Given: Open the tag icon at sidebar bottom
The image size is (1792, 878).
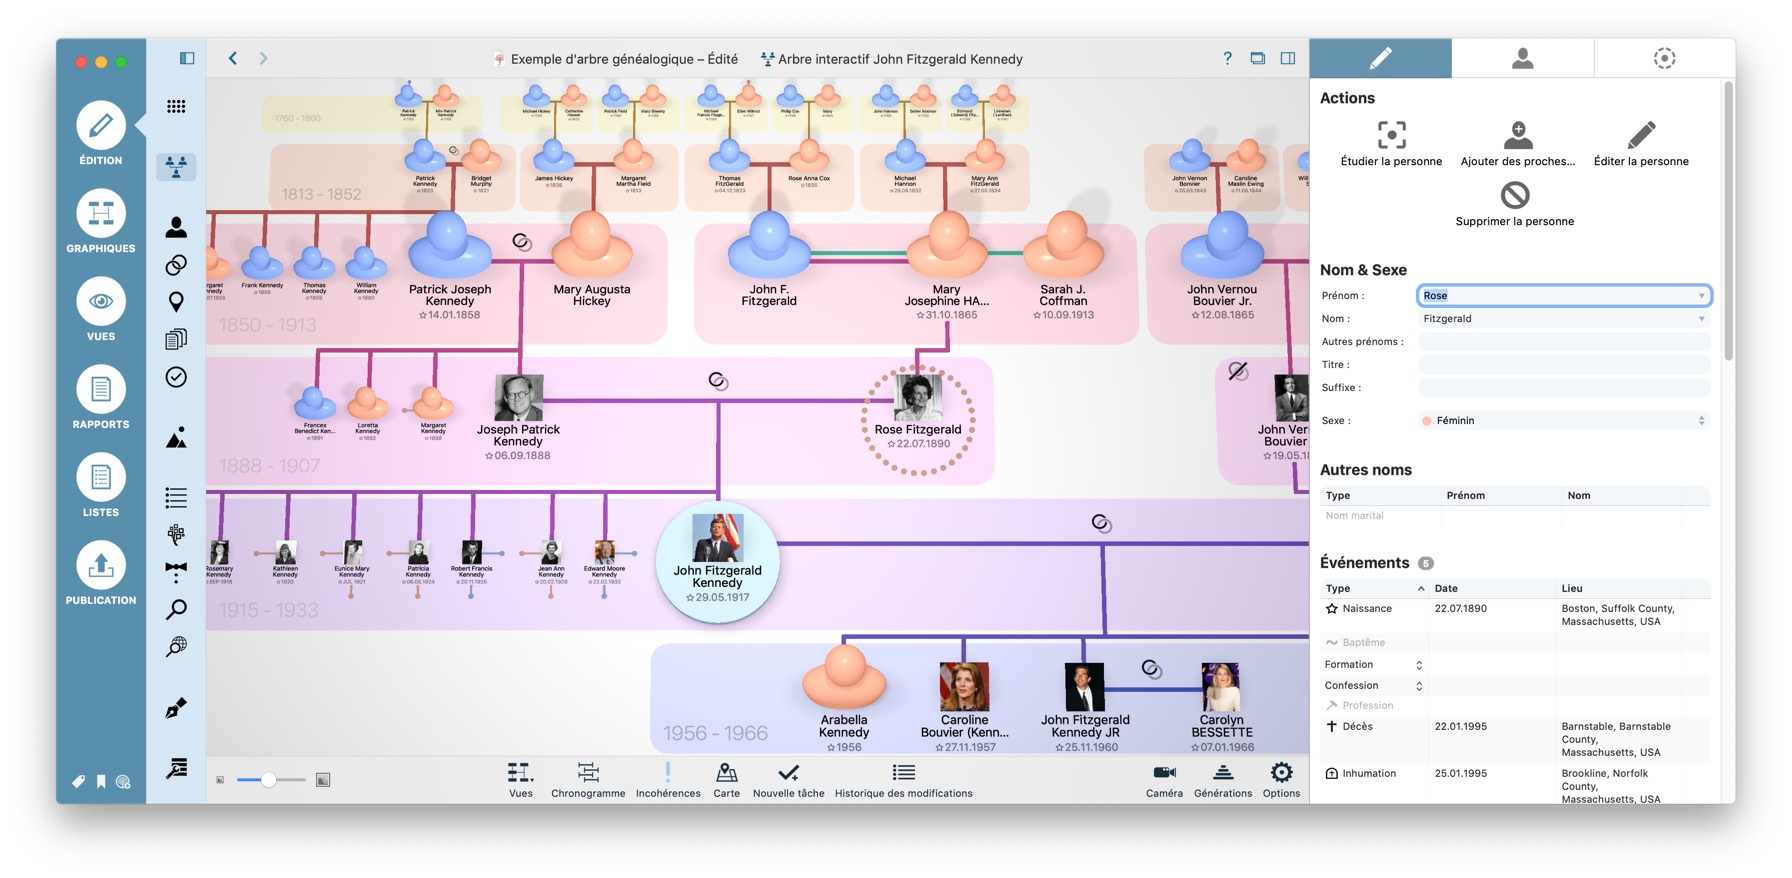Looking at the screenshot, I should click(x=78, y=782).
